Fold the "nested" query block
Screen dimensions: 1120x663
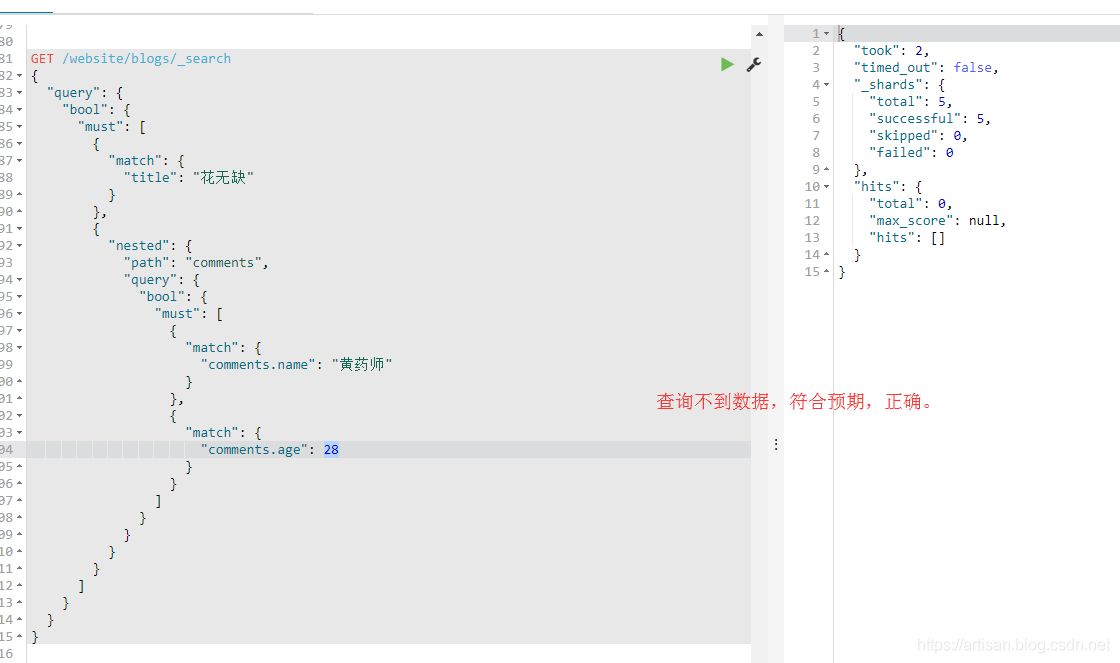pos(21,245)
